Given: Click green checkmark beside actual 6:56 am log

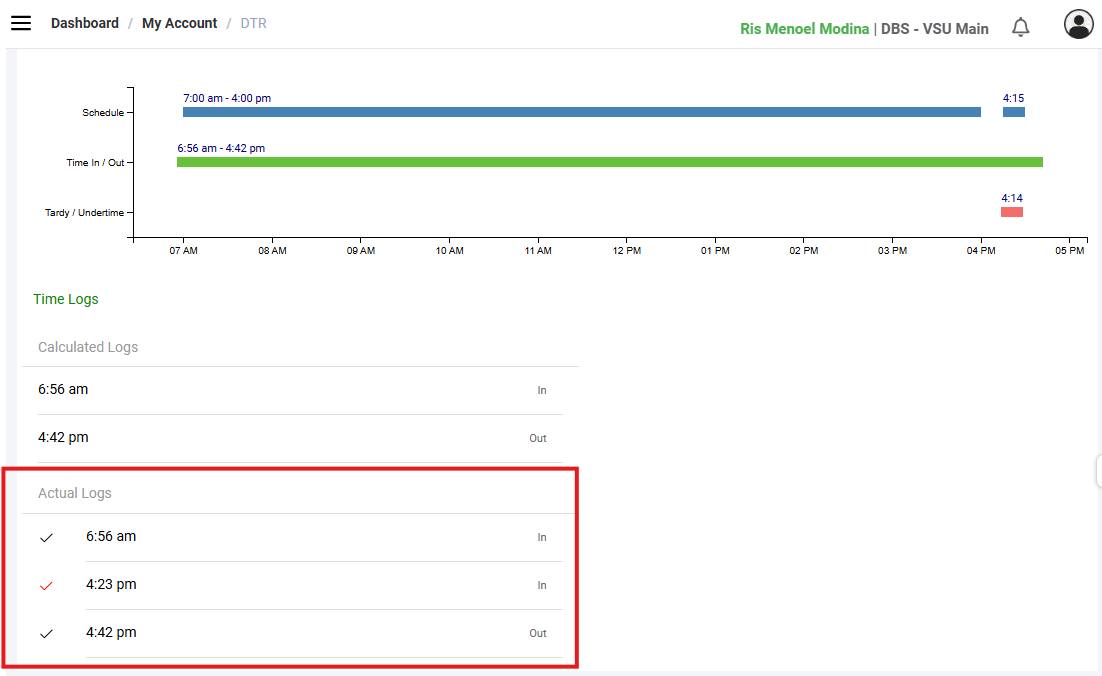Looking at the screenshot, I should pos(46,538).
